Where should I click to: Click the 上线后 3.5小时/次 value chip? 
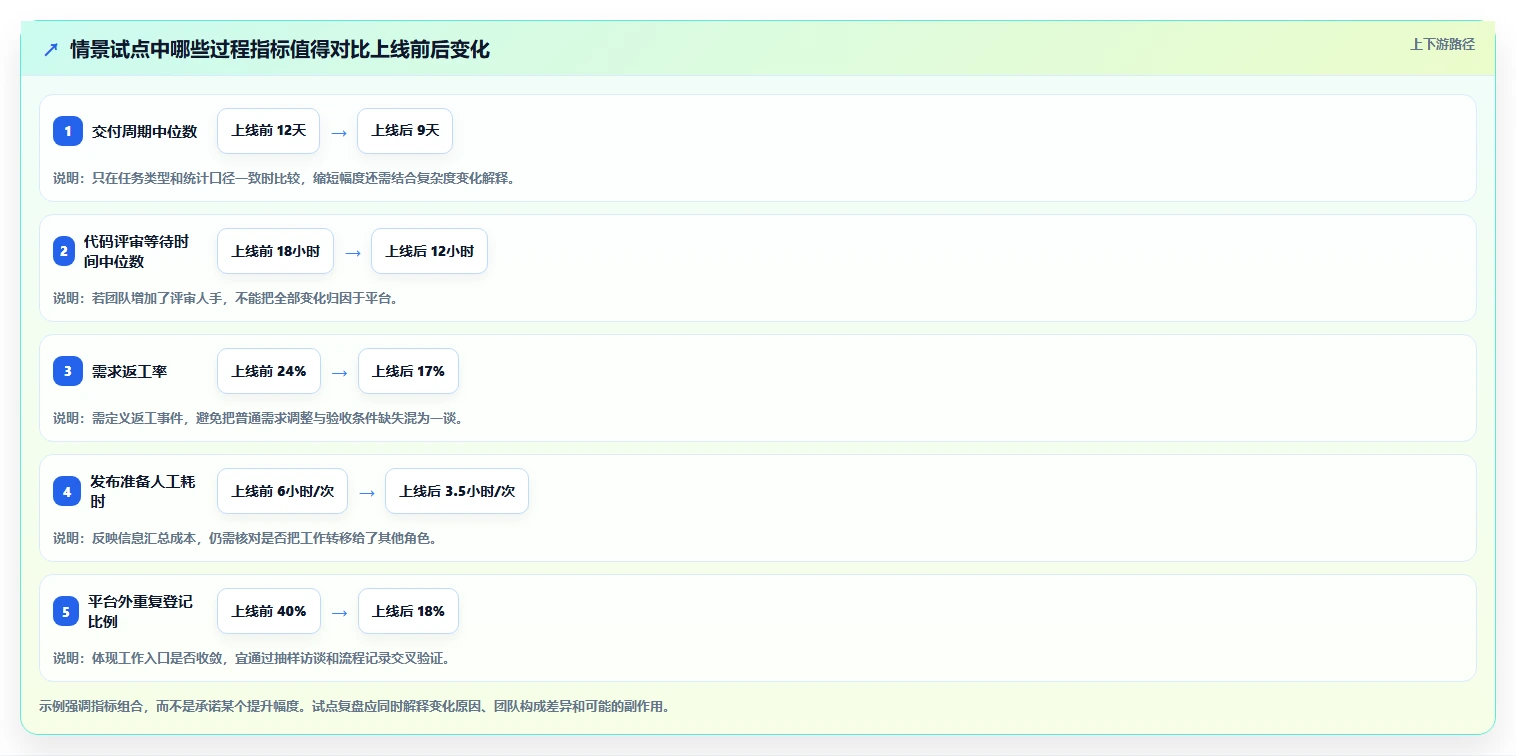point(457,491)
